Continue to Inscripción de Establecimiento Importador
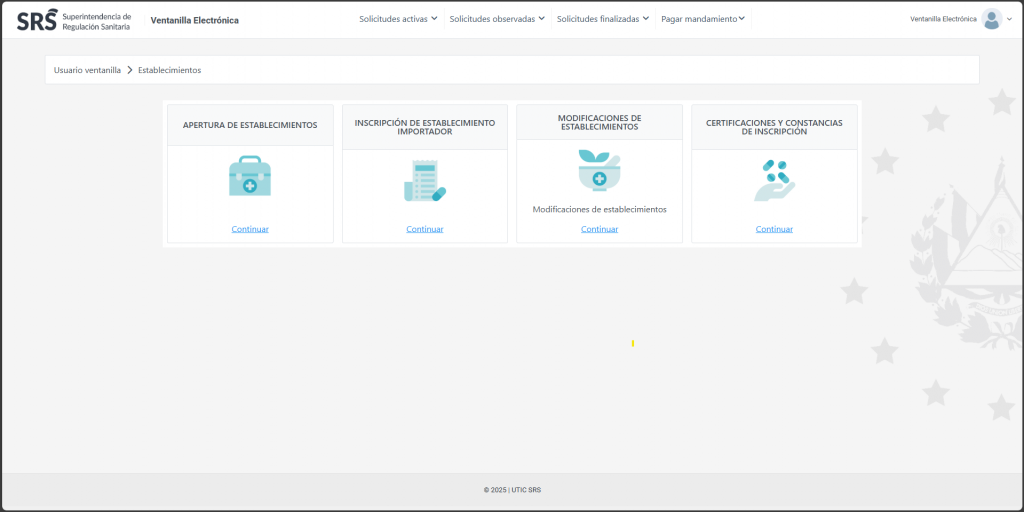The width and height of the screenshot is (1024, 512). [x=424, y=229]
